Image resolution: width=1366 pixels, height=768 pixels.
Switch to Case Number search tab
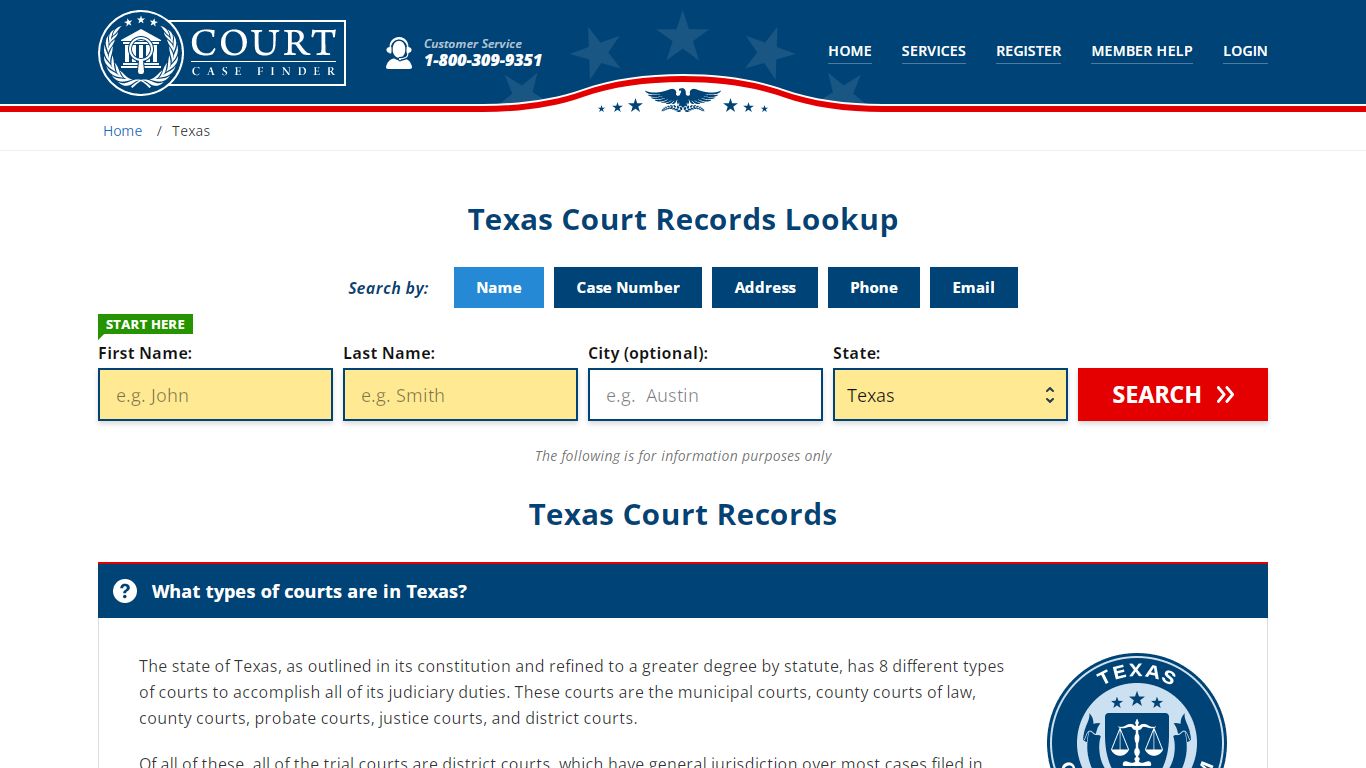[x=628, y=287]
